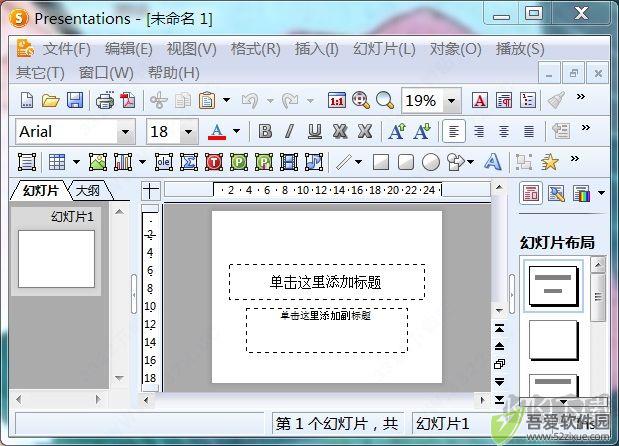Image resolution: width=619 pixels, height=446 pixels.
Task: Open the star animation effects icon
Action: 549,162
